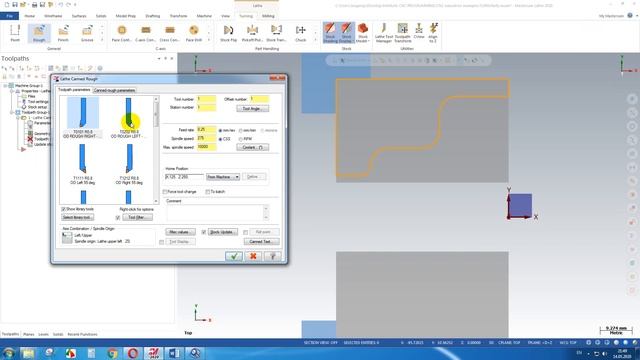Expand the General ribbon gallery arrow
This screenshot has width=640, height=360.
coord(102,40)
